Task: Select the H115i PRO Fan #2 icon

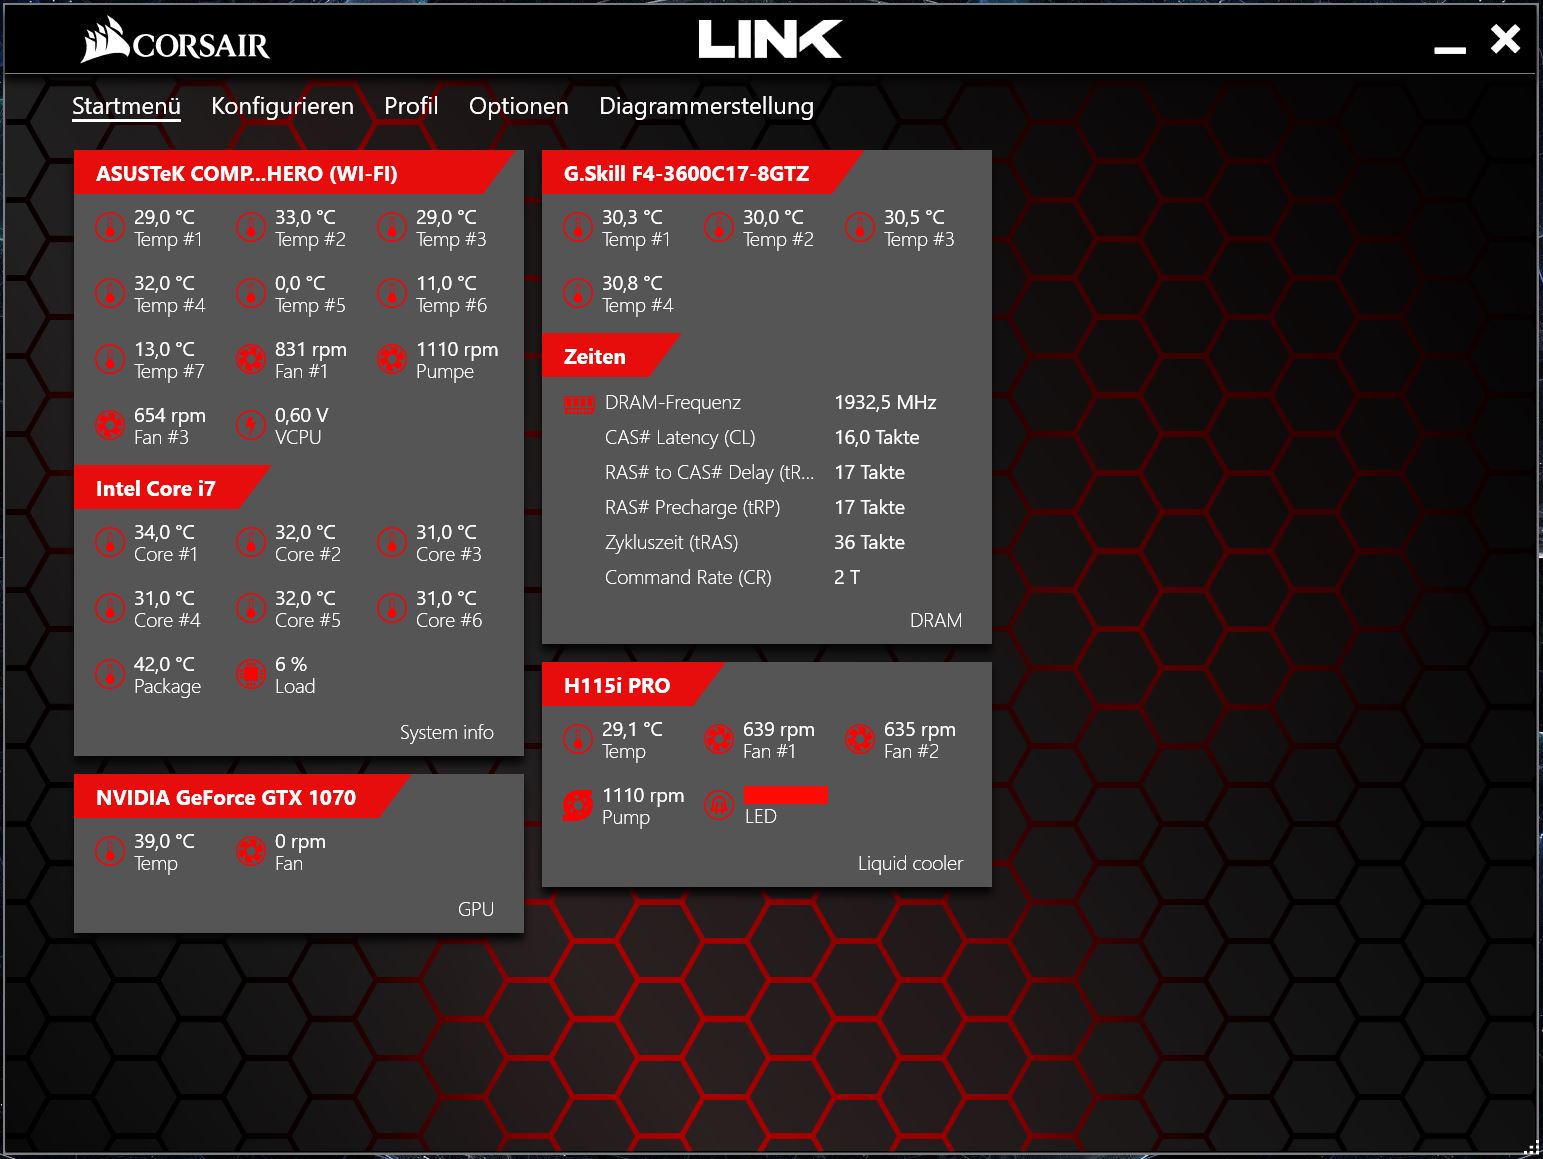Action: tap(859, 739)
